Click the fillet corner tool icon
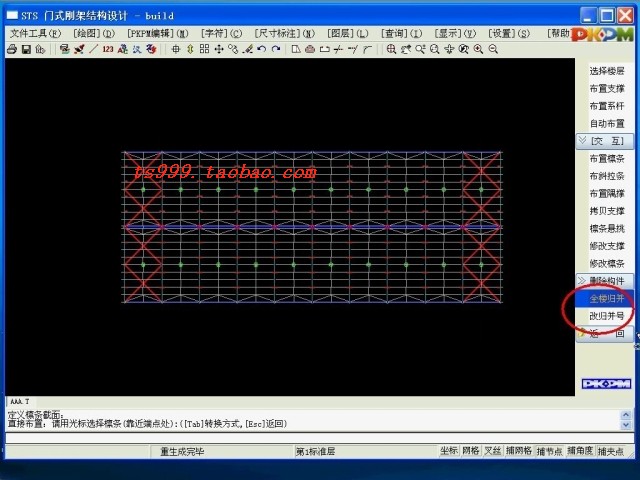The height and width of the screenshot is (480, 640). click(x=367, y=49)
